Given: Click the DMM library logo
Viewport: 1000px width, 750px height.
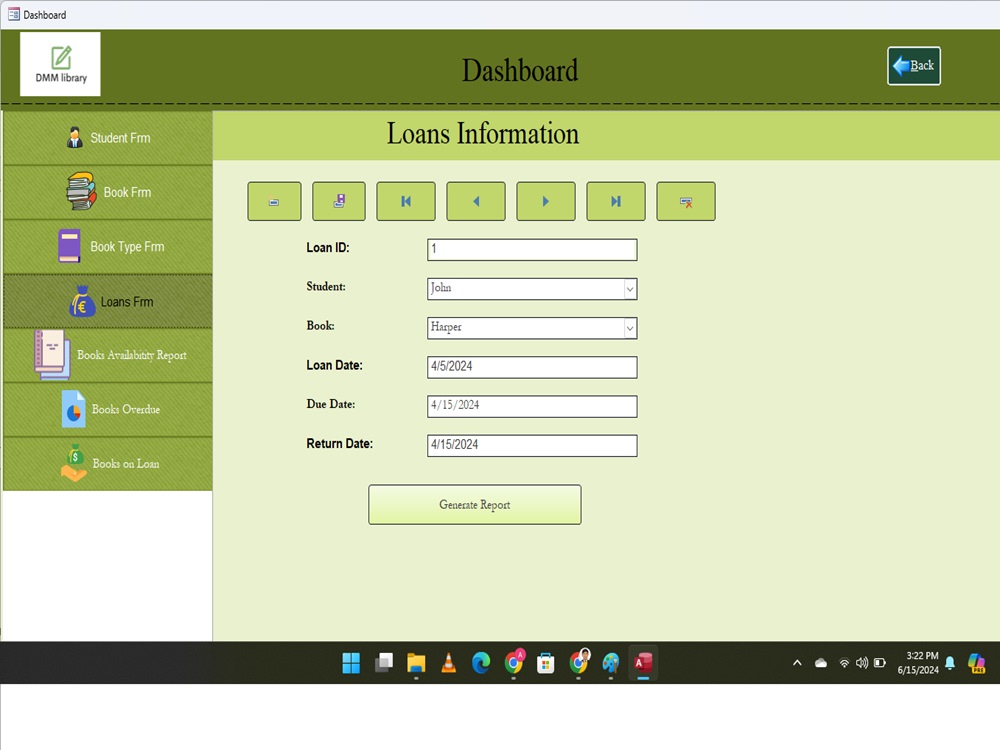Looking at the screenshot, I should 61,64.
